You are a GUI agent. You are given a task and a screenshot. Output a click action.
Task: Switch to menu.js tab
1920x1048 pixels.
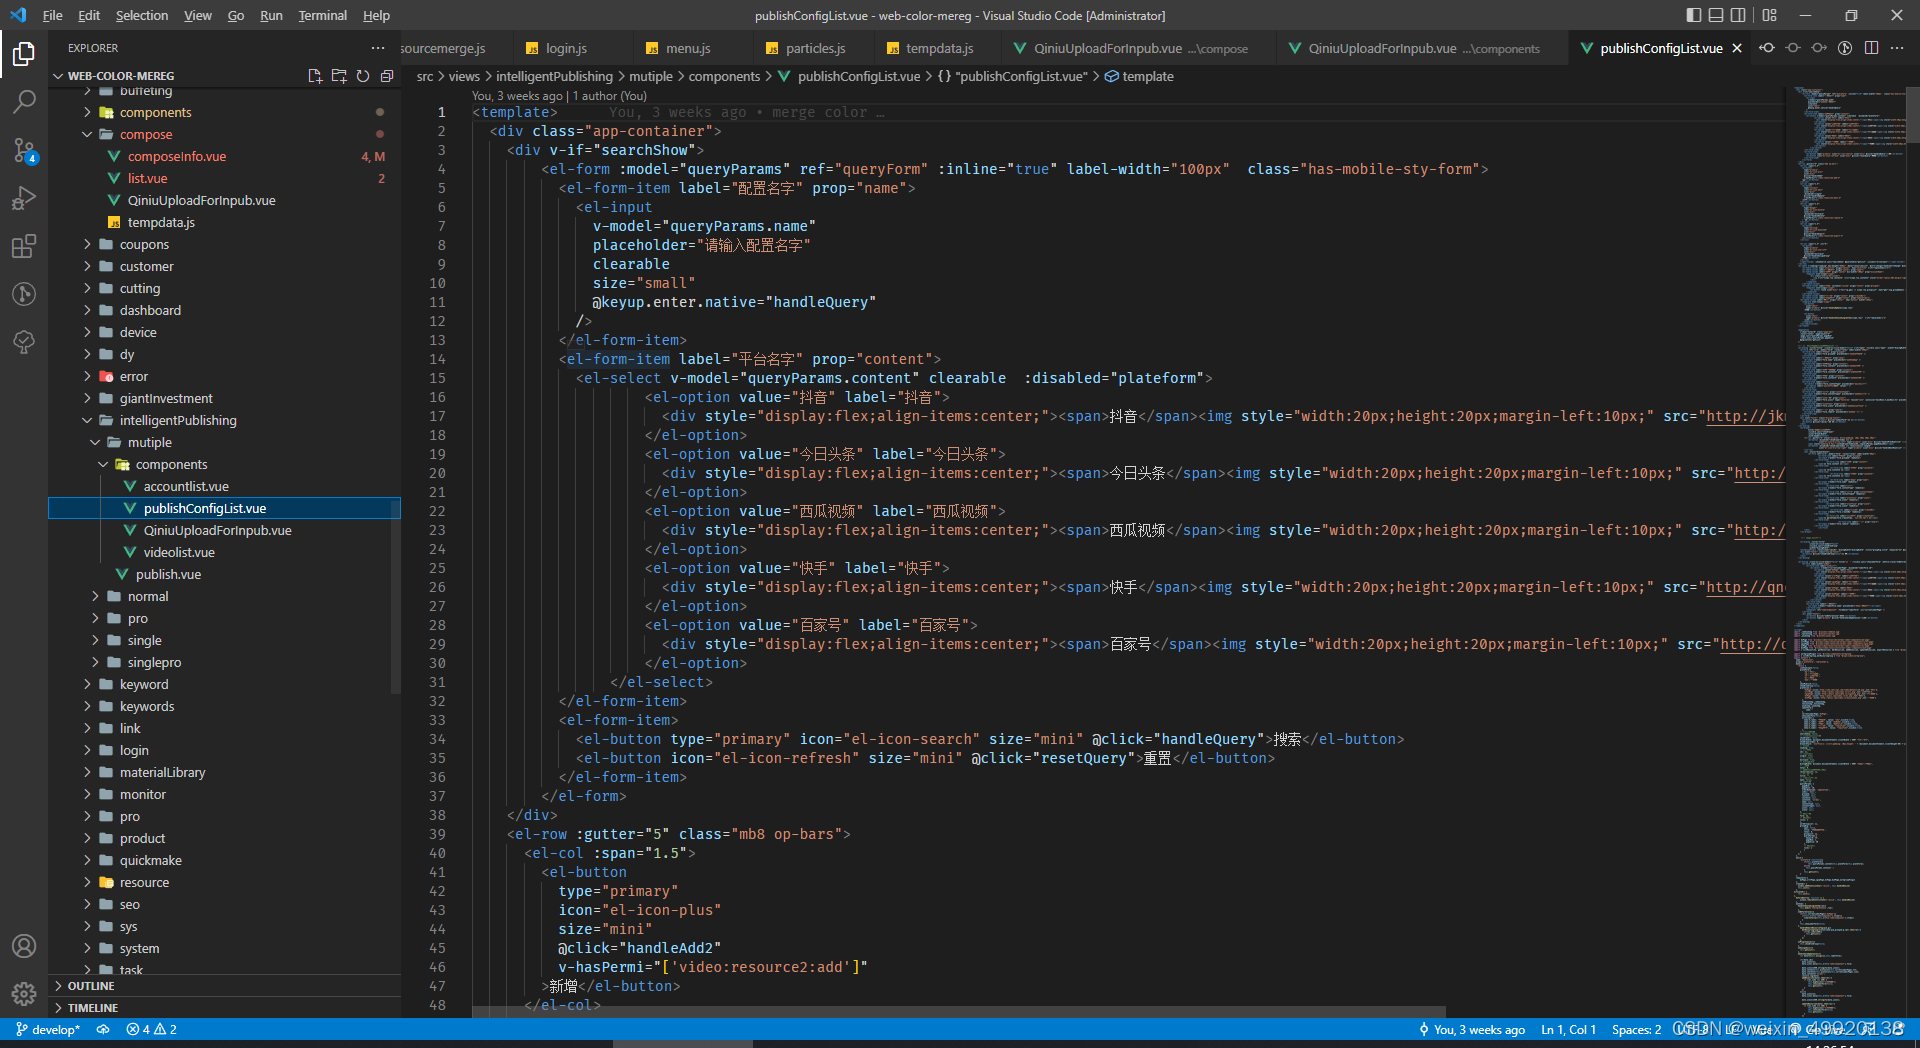point(688,48)
